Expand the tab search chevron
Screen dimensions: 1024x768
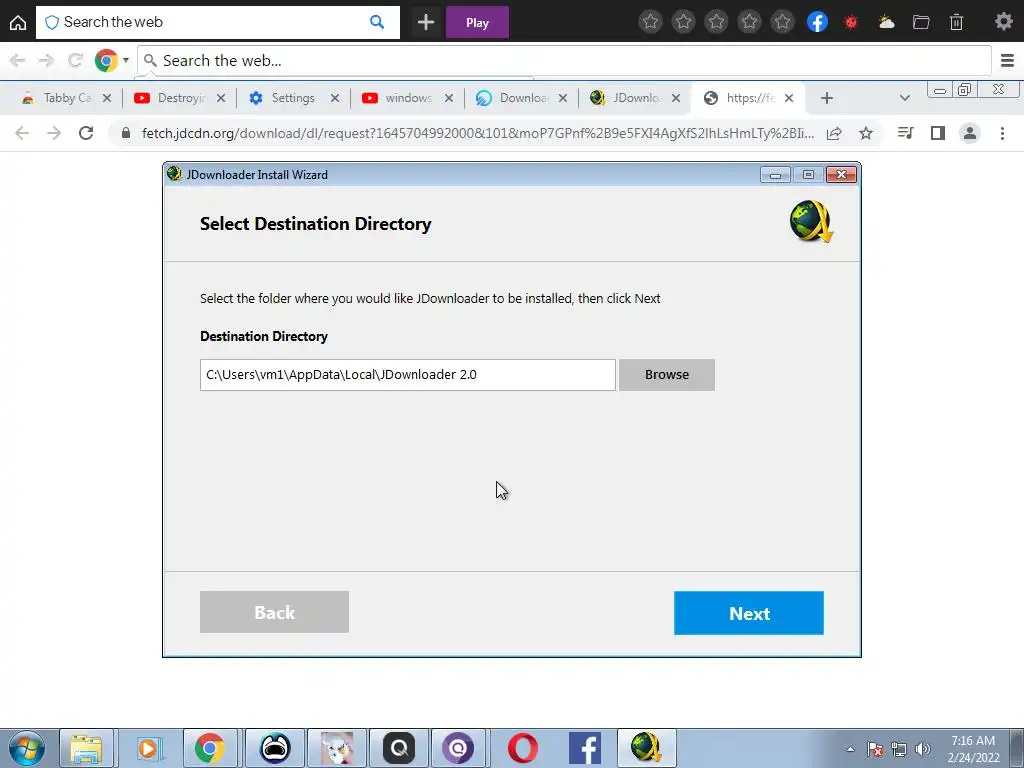click(904, 98)
